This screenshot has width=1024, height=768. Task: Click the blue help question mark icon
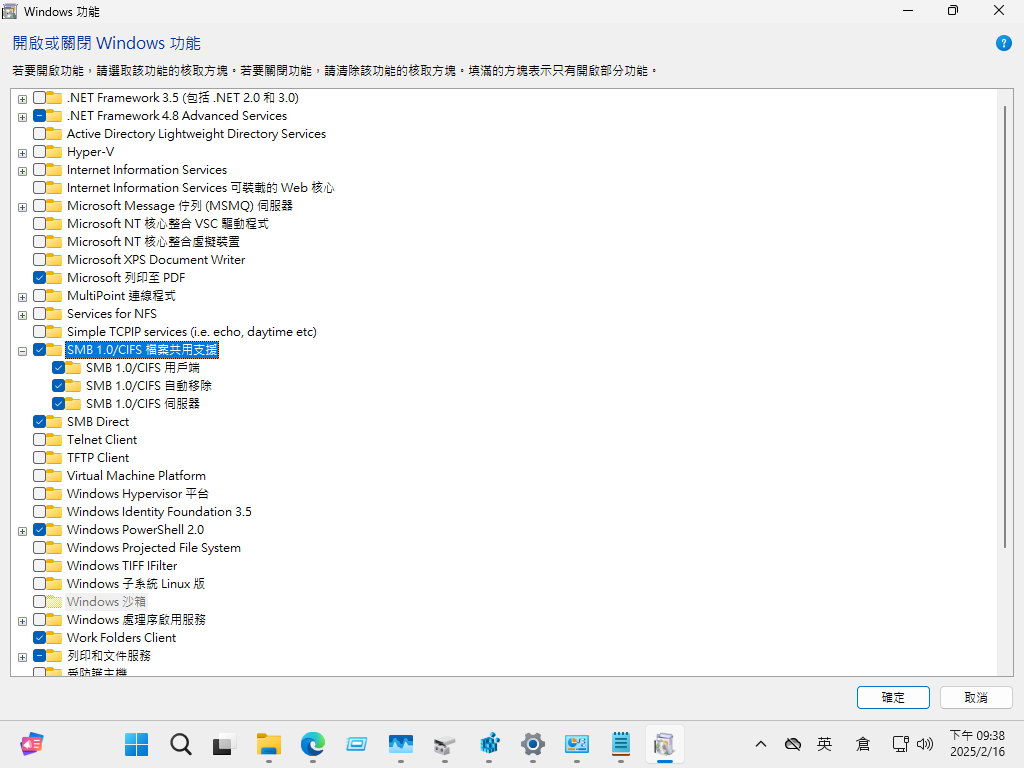coord(1004,43)
